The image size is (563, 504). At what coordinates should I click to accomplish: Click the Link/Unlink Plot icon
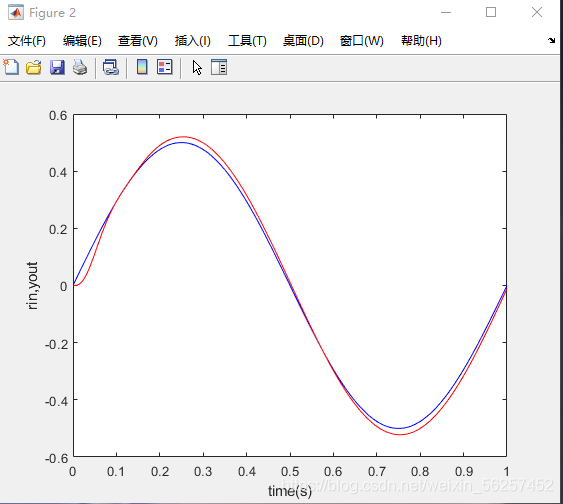(x=111, y=67)
